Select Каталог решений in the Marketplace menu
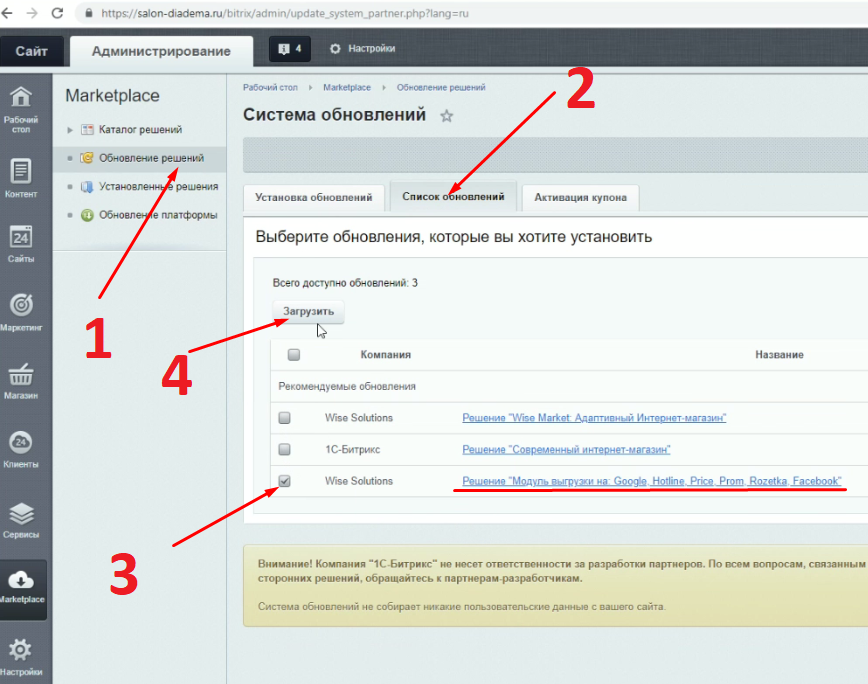Screen dimensions: 868x684 141,129
